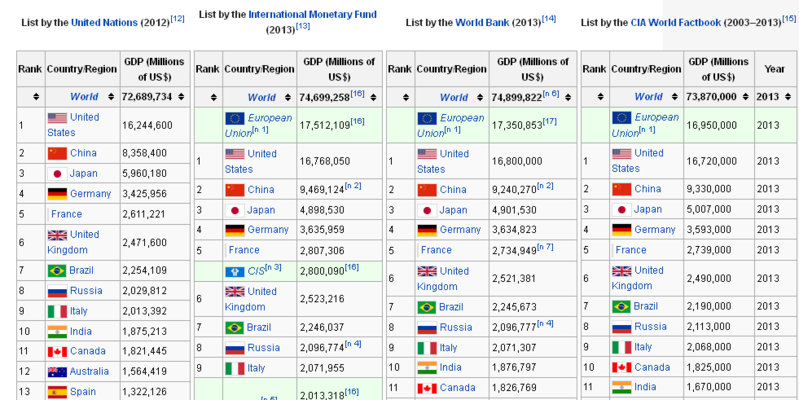Open the CIS link in the IMF table
799x400 pixels.
256,272
